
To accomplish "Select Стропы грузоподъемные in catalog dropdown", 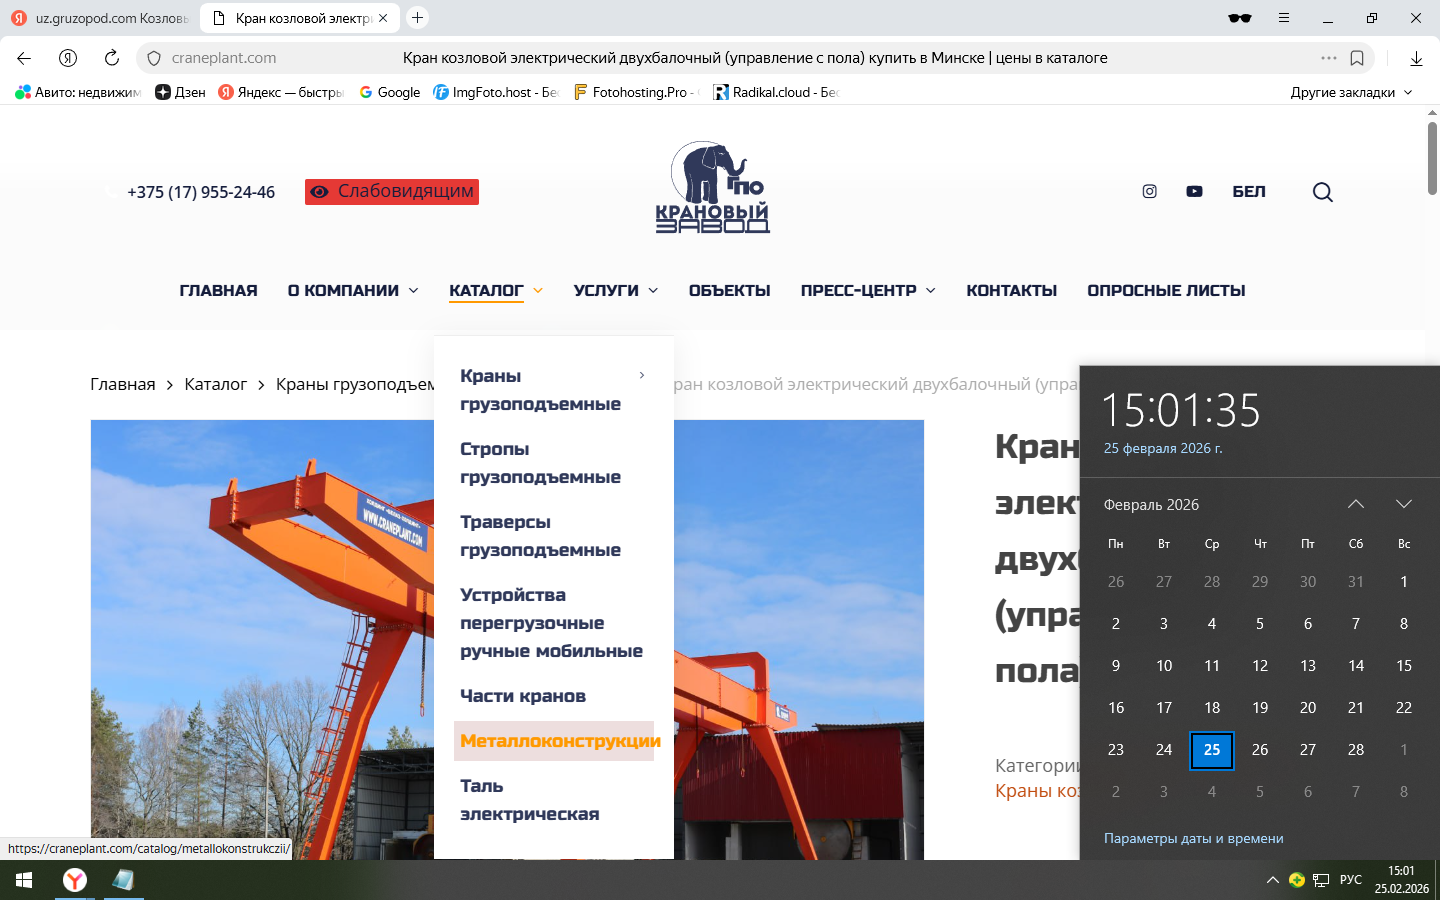I will coord(541,463).
